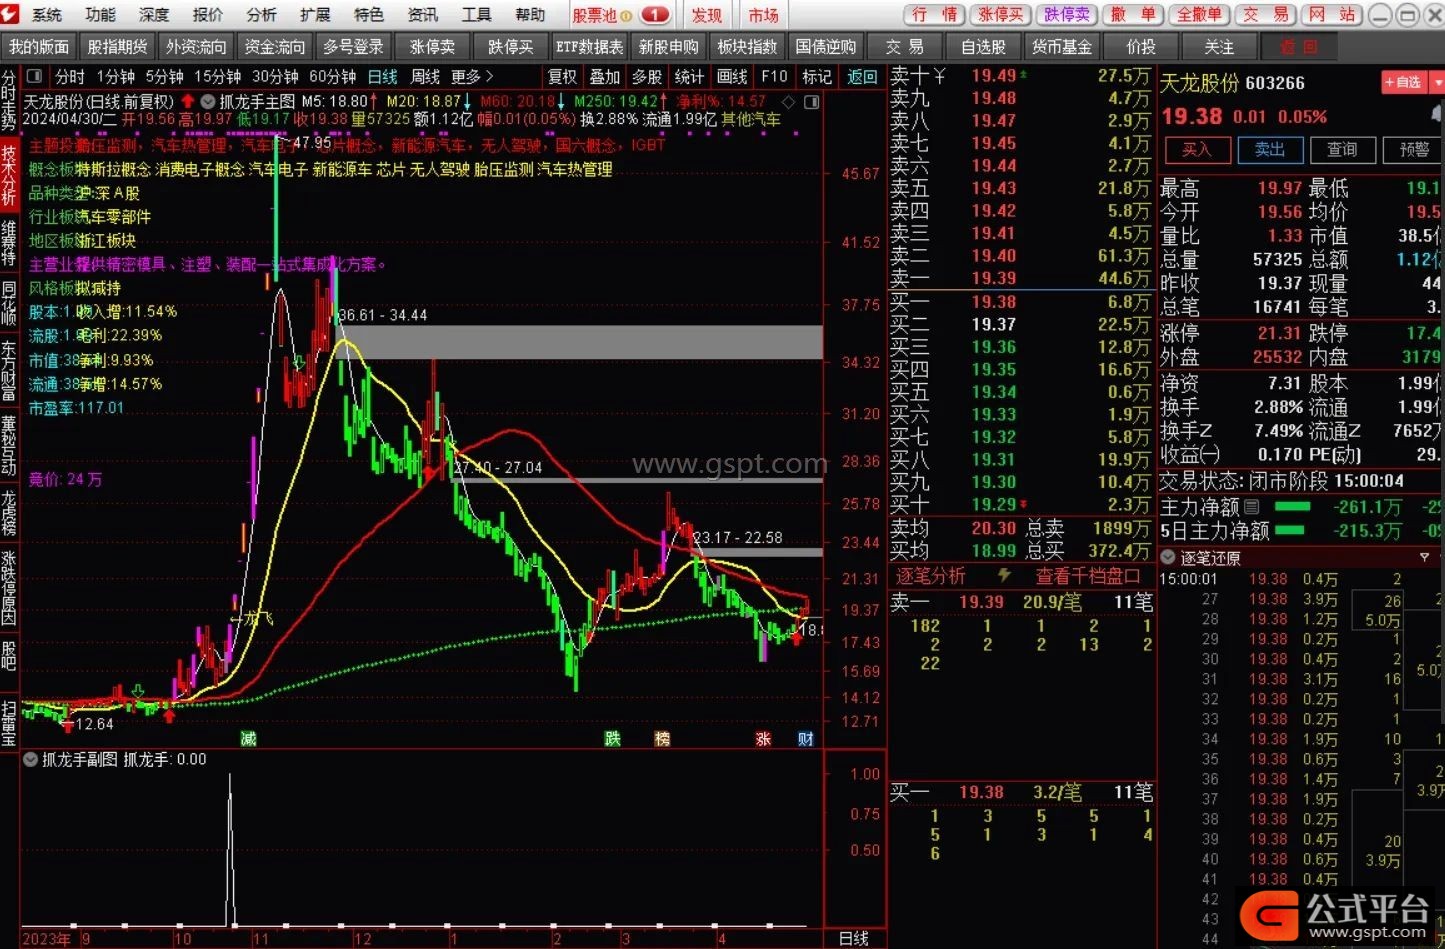Open 股吧 sidebar tab
Viewport: 1445px width, 949px height.
(x=9, y=656)
